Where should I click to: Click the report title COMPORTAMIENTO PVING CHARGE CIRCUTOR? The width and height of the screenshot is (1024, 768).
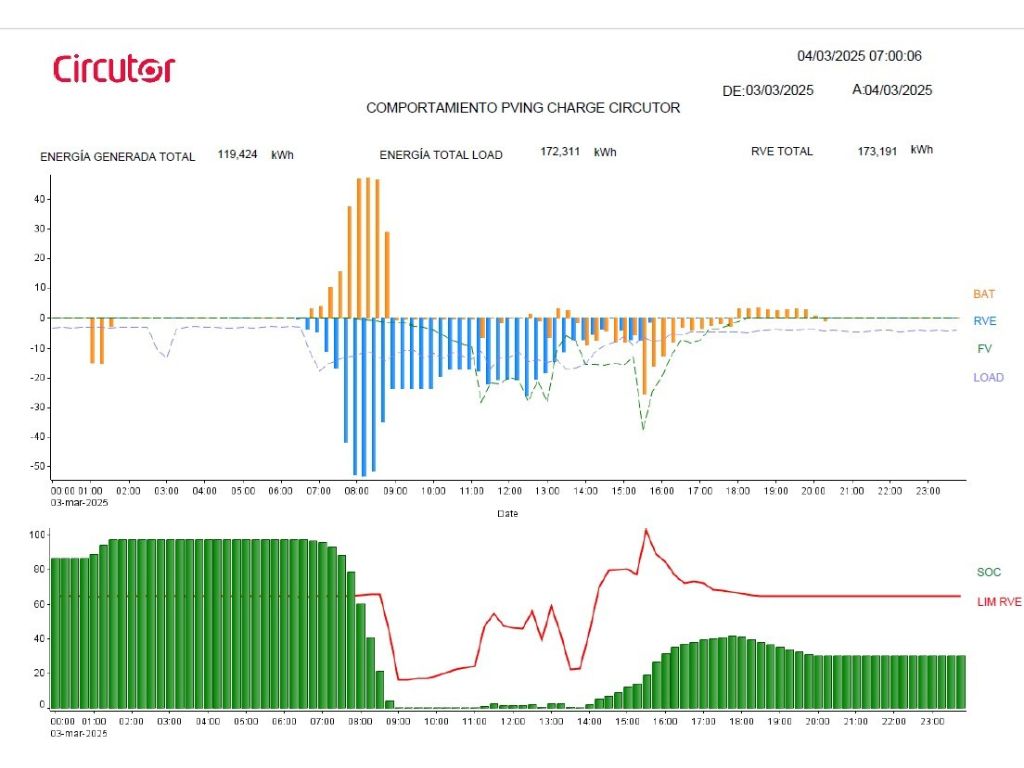[523, 108]
